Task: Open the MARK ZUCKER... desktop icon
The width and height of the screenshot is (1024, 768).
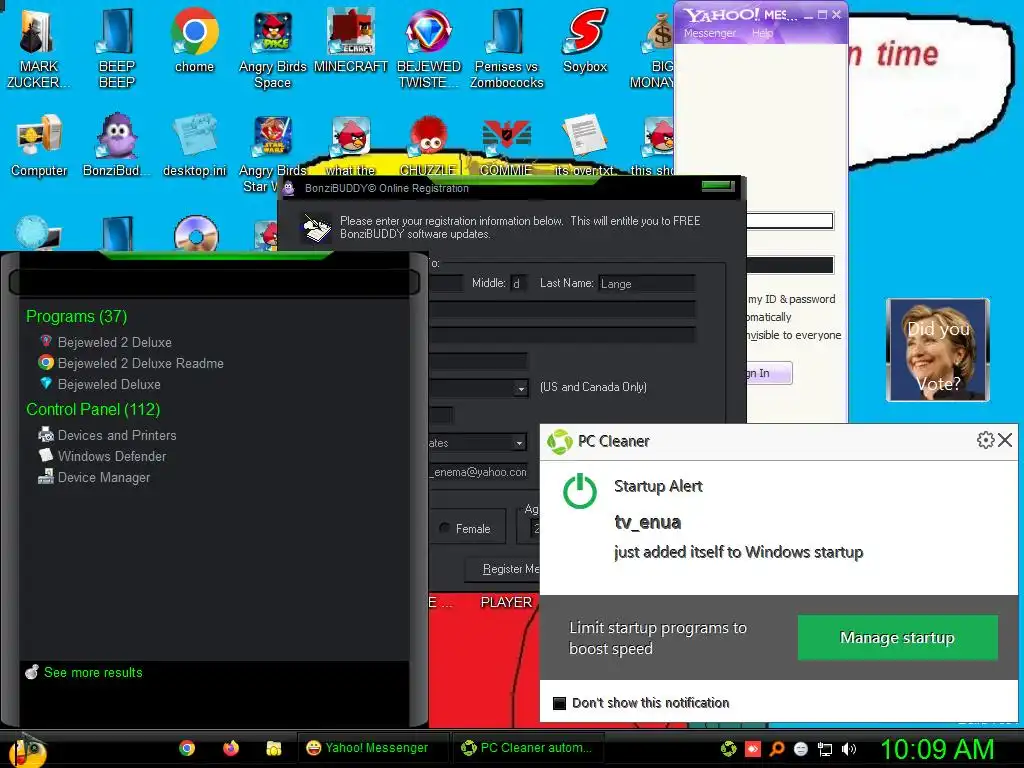Action: coord(38,47)
